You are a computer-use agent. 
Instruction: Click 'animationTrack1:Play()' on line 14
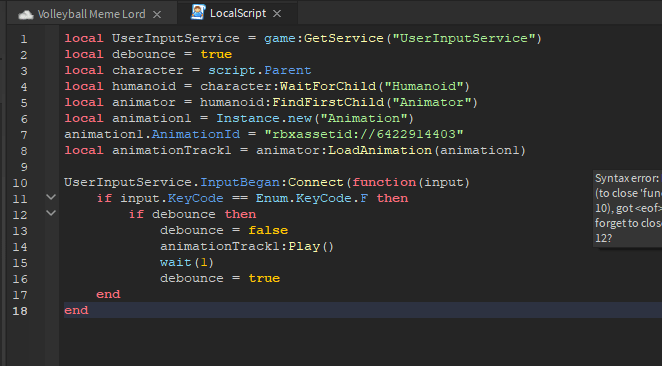click(247, 246)
